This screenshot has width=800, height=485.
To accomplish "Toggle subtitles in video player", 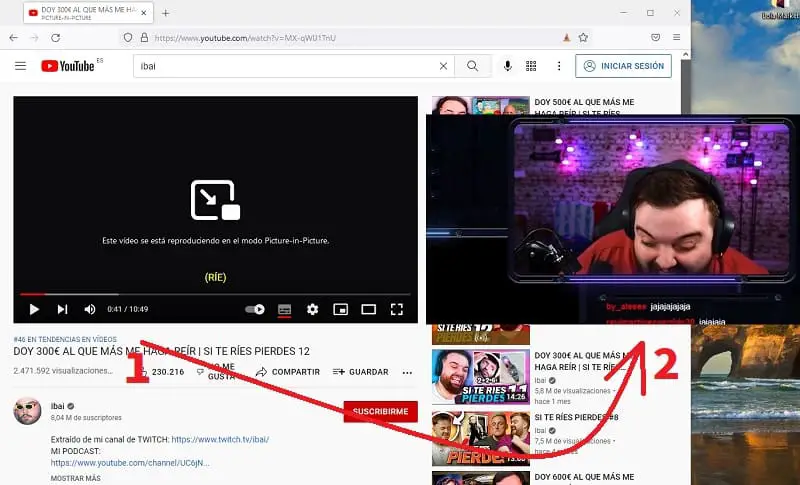I will [284, 309].
